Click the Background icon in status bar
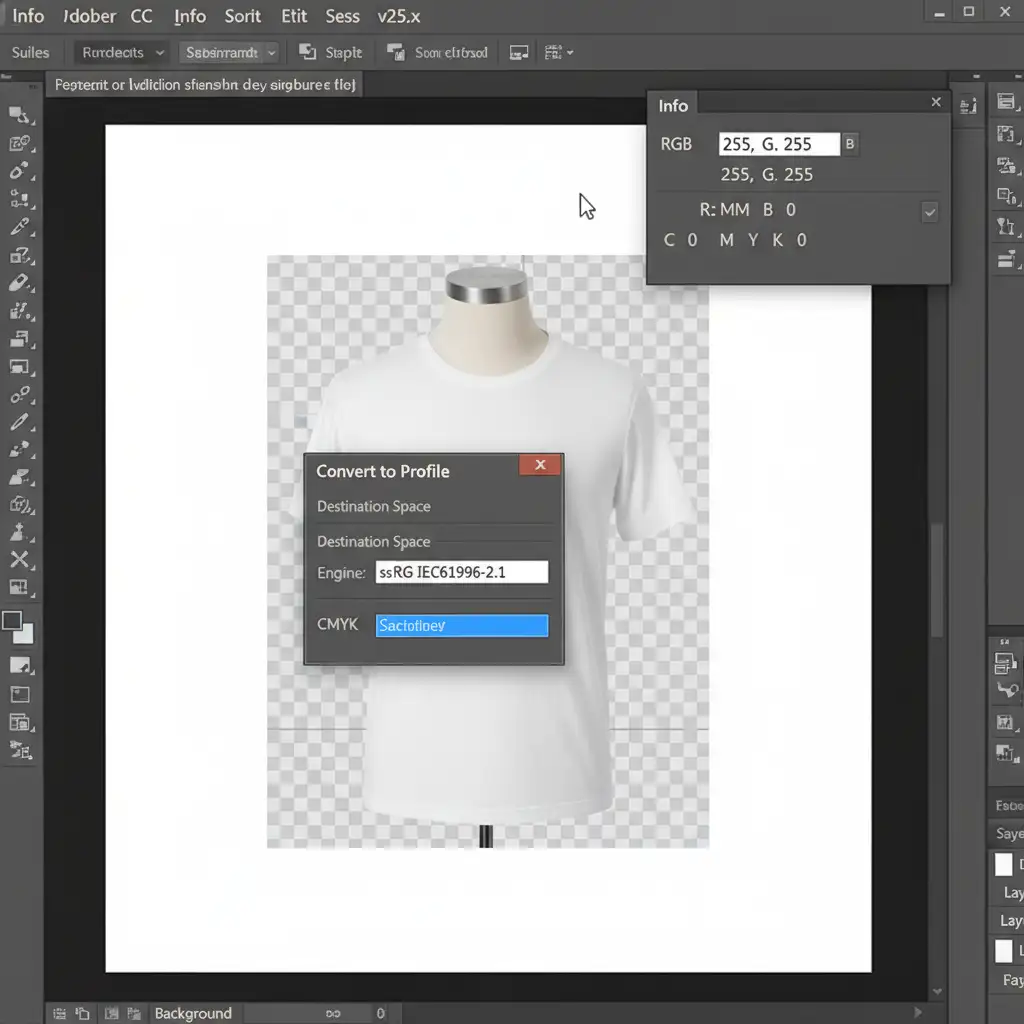 coord(135,1013)
